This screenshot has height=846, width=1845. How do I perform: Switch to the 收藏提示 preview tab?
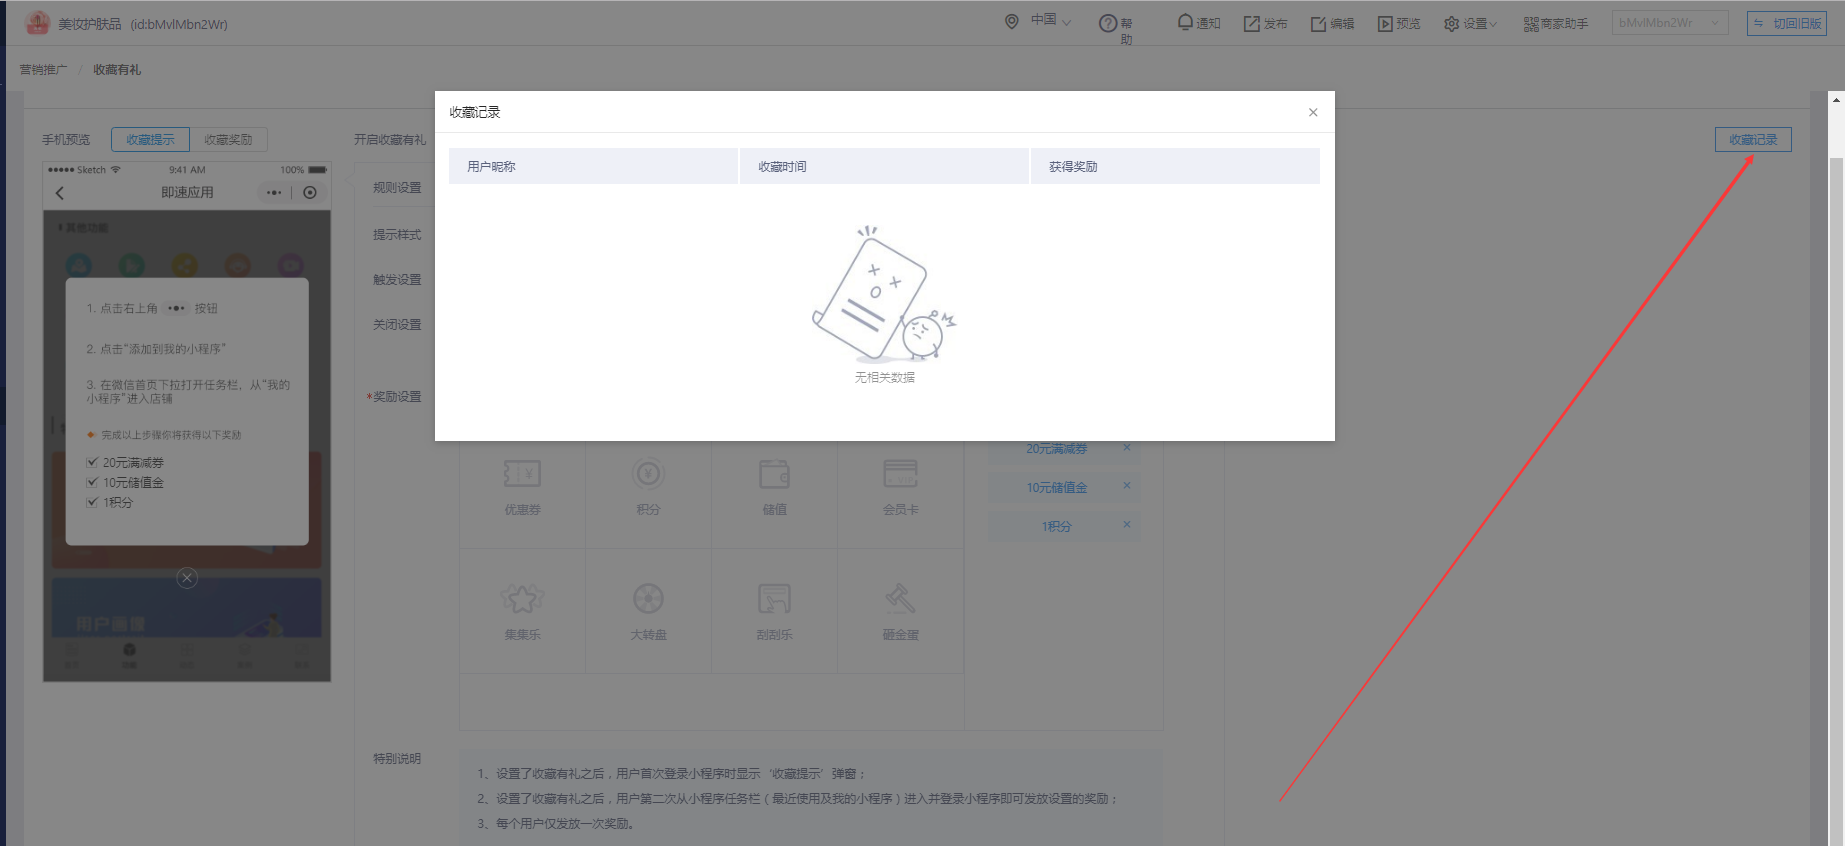point(150,140)
